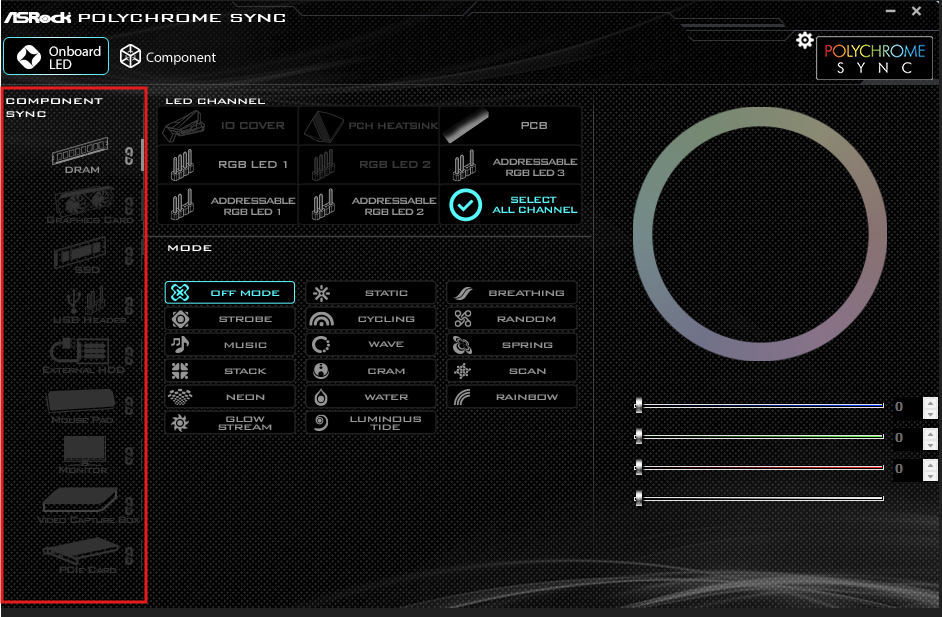Open the Component tab

click(x=168, y=57)
